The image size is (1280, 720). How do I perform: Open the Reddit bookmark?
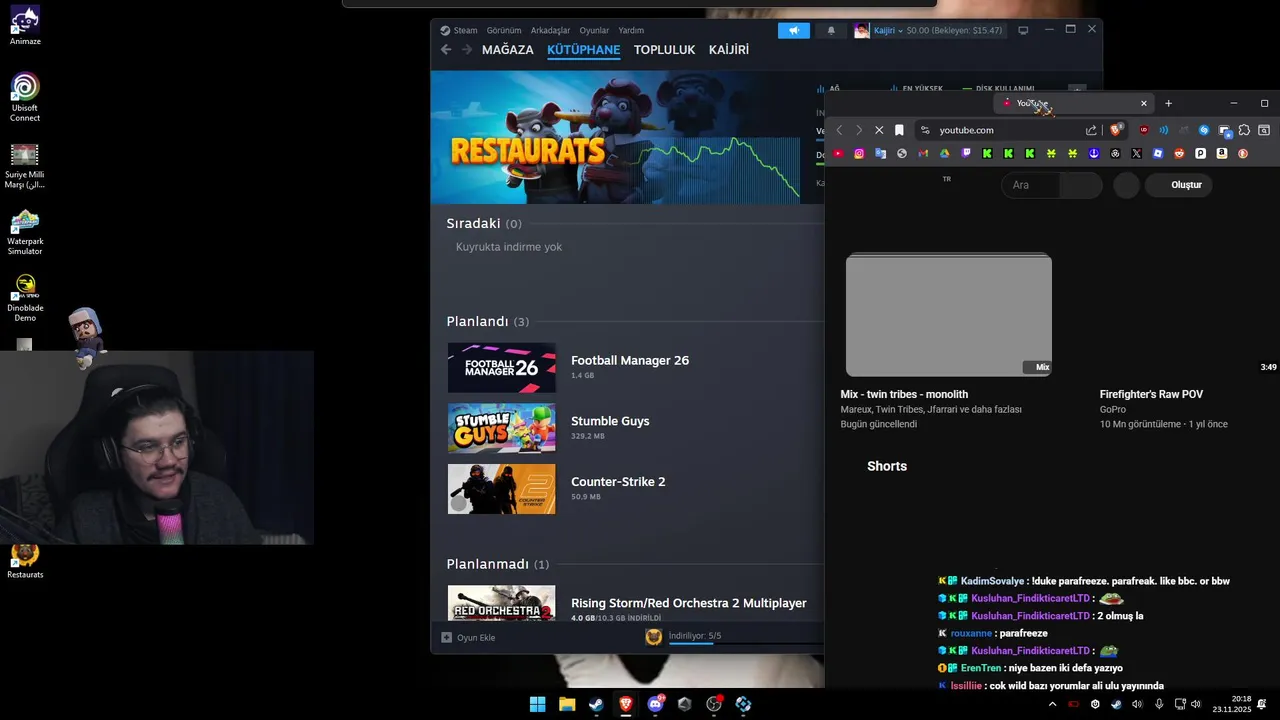(1179, 154)
